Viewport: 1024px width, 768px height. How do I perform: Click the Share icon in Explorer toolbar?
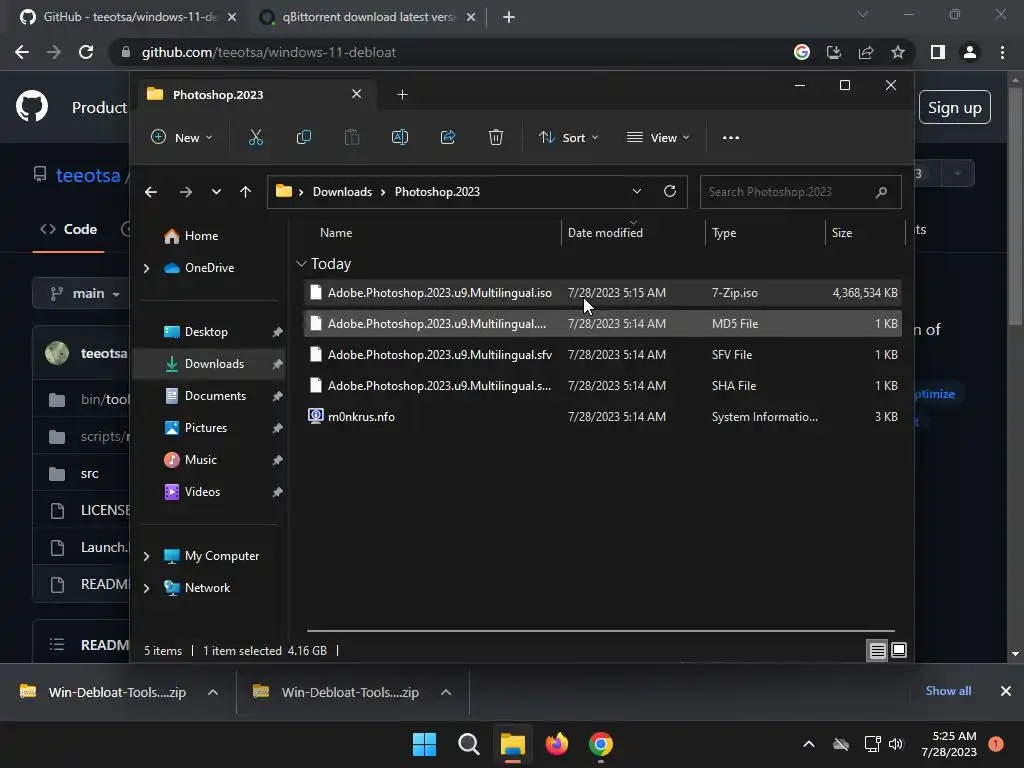448,137
